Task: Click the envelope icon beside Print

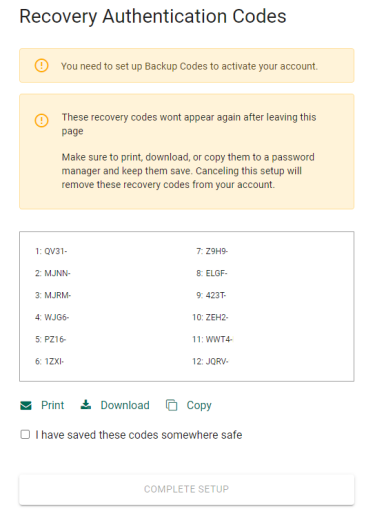Action: [x=26, y=405]
